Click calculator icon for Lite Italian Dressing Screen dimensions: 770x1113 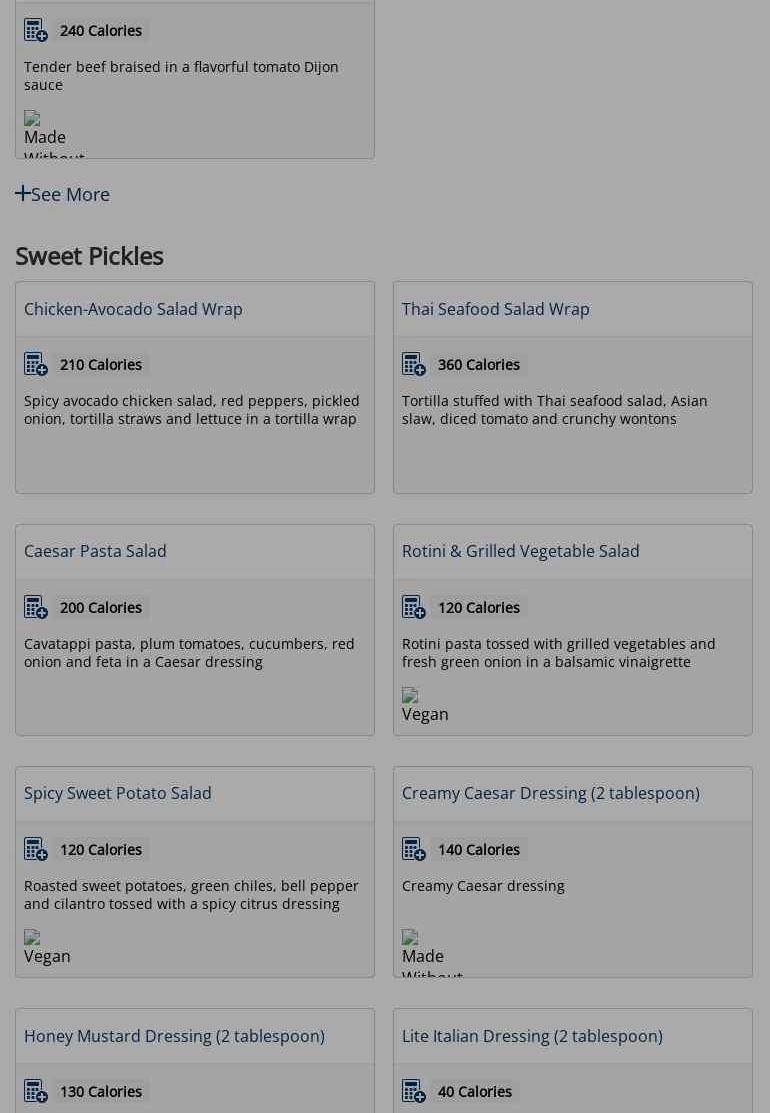(414, 1092)
